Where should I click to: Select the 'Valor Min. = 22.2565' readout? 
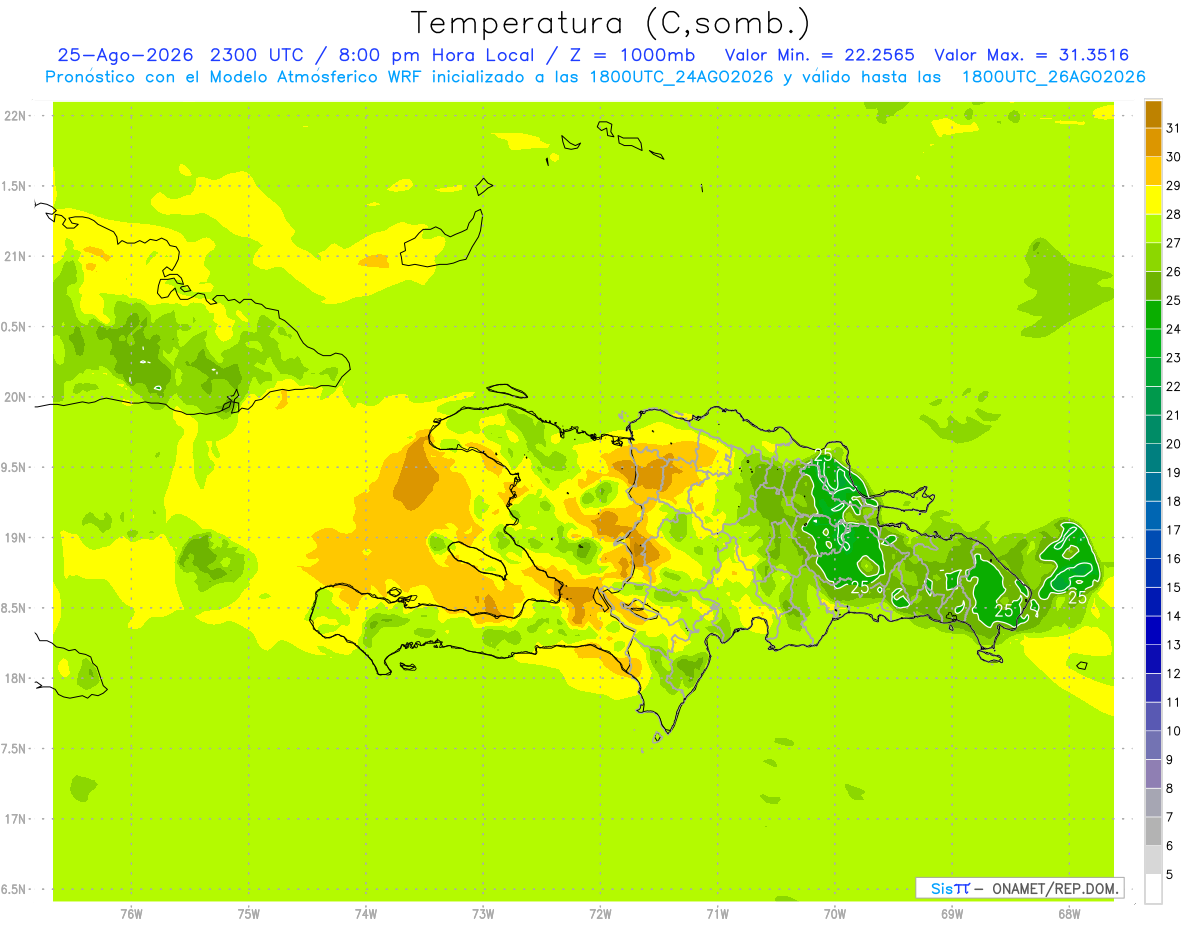820,55
